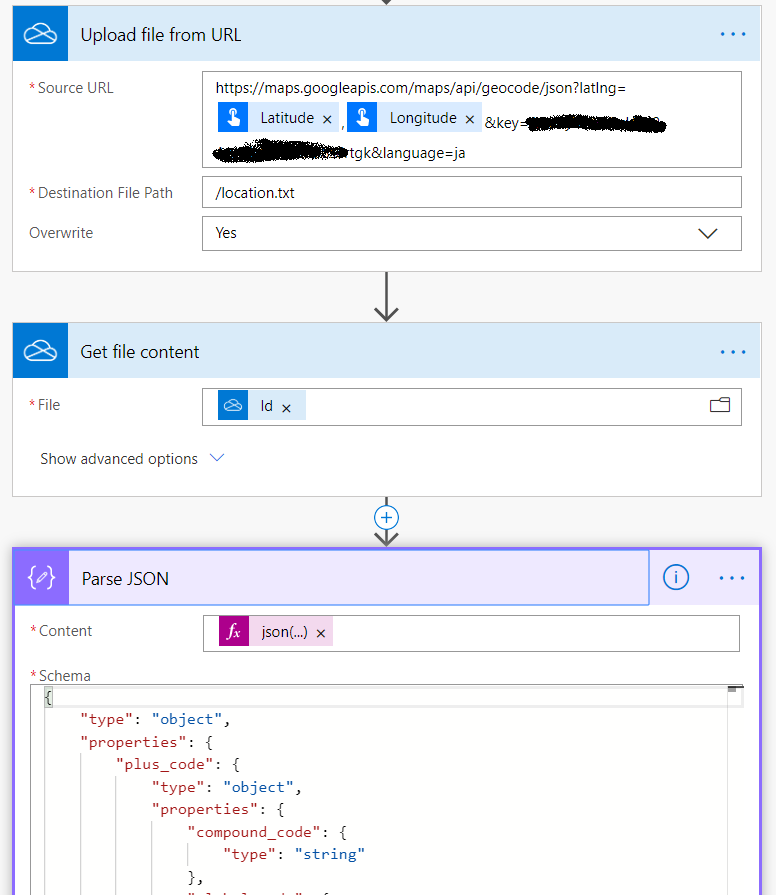Click the File field in Get file content
The height and width of the screenshot is (895, 776).
[x=472, y=407]
